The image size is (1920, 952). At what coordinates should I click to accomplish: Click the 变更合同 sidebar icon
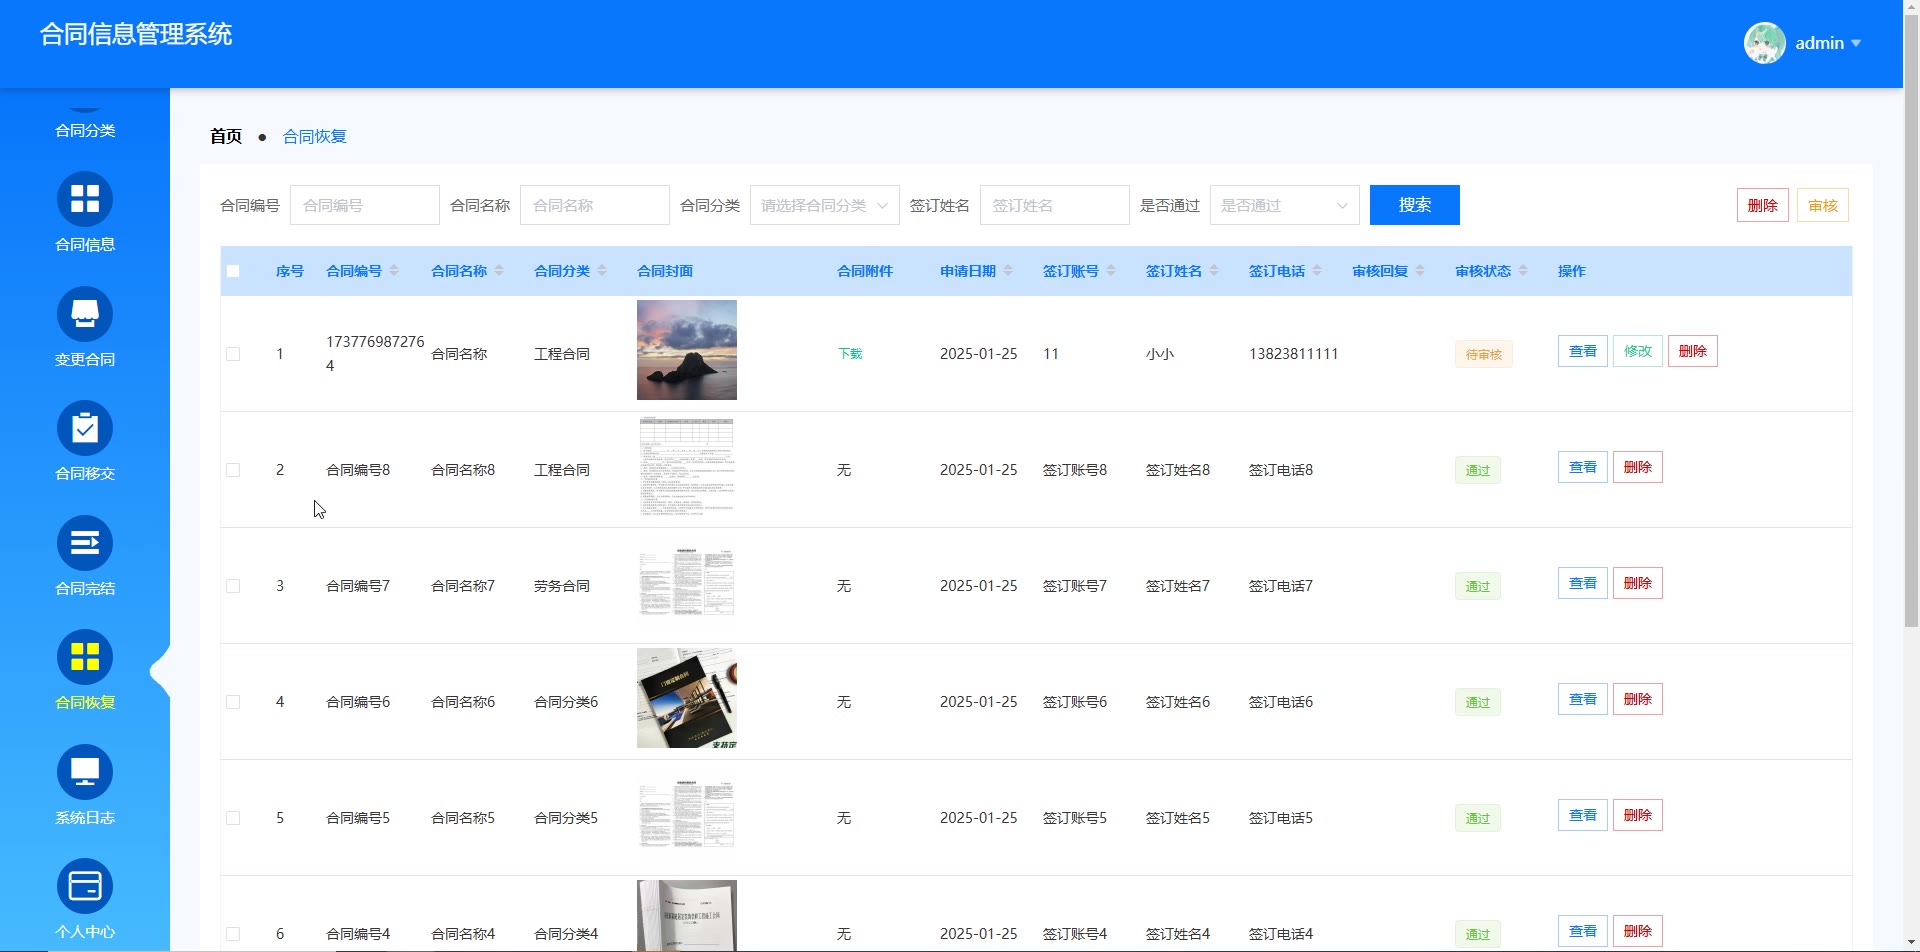coord(85,314)
